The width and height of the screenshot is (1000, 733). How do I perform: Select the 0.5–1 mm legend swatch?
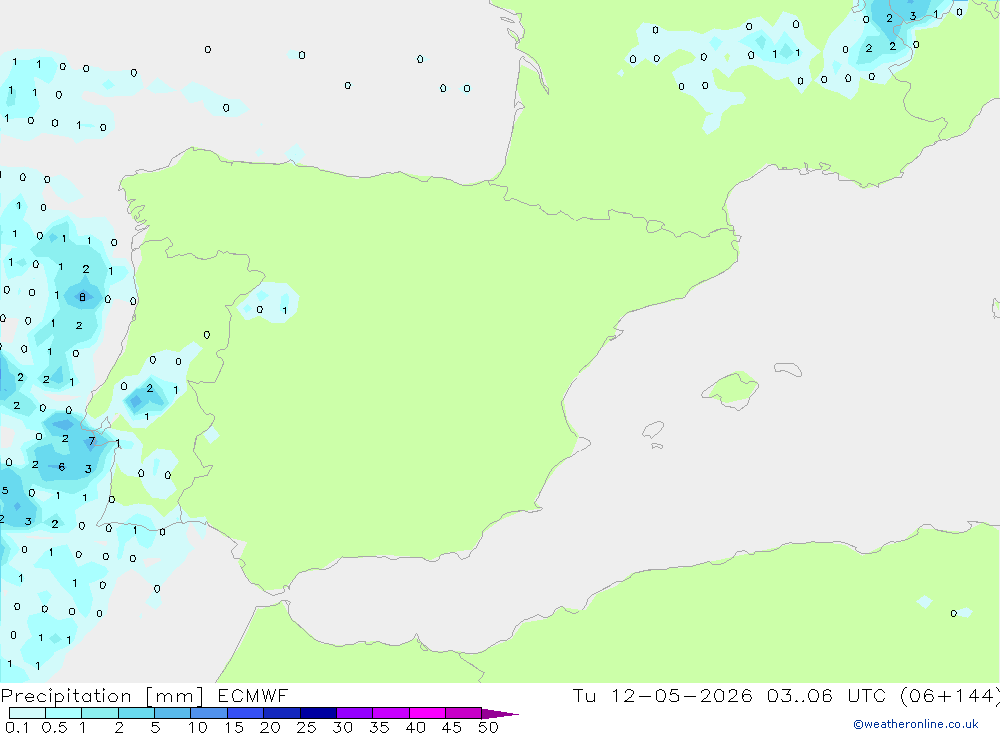click(x=64, y=713)
